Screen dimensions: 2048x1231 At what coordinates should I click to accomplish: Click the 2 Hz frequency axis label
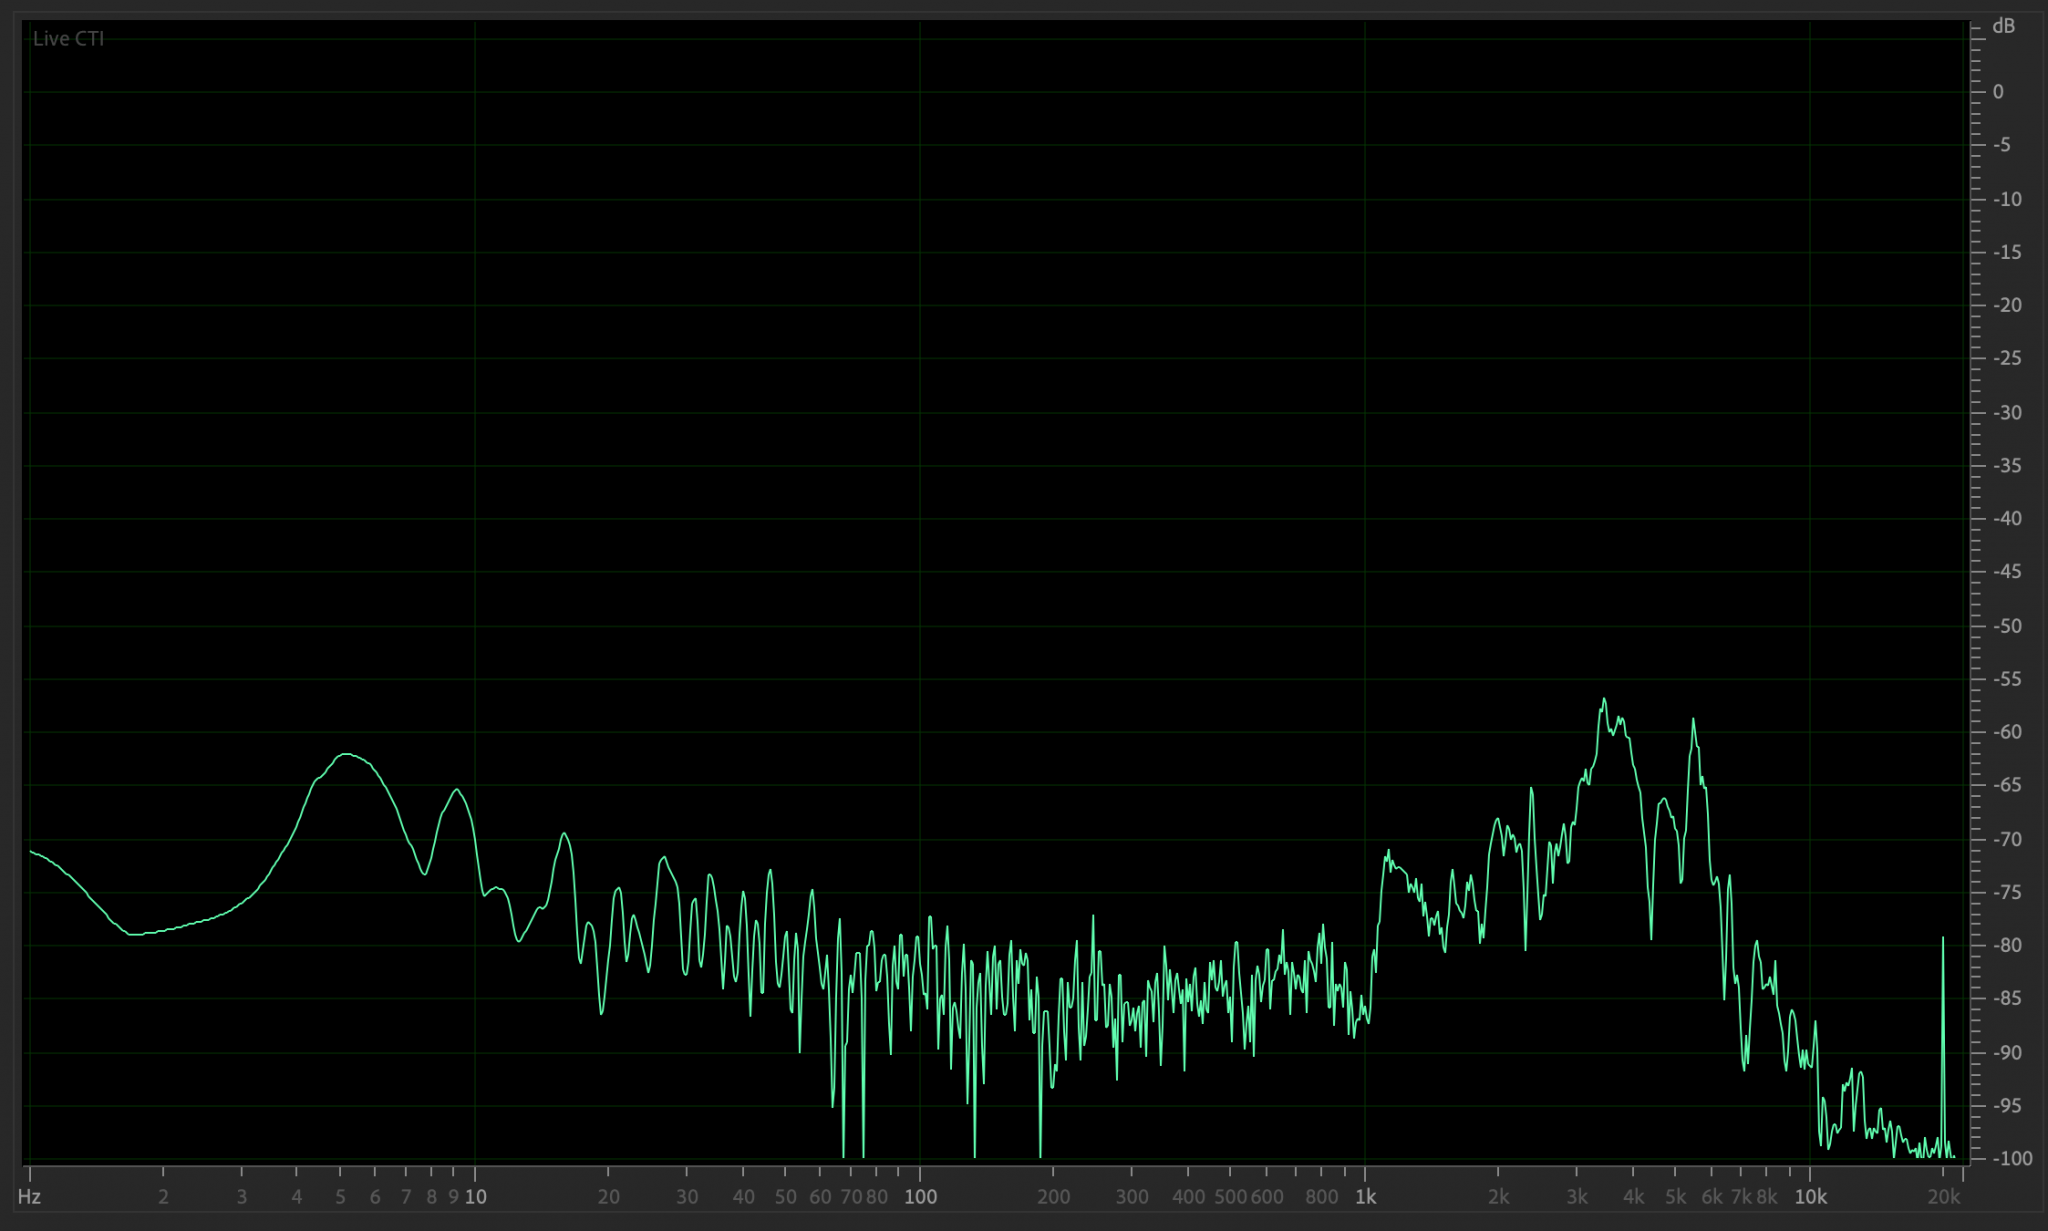[x=163, y=1197]
